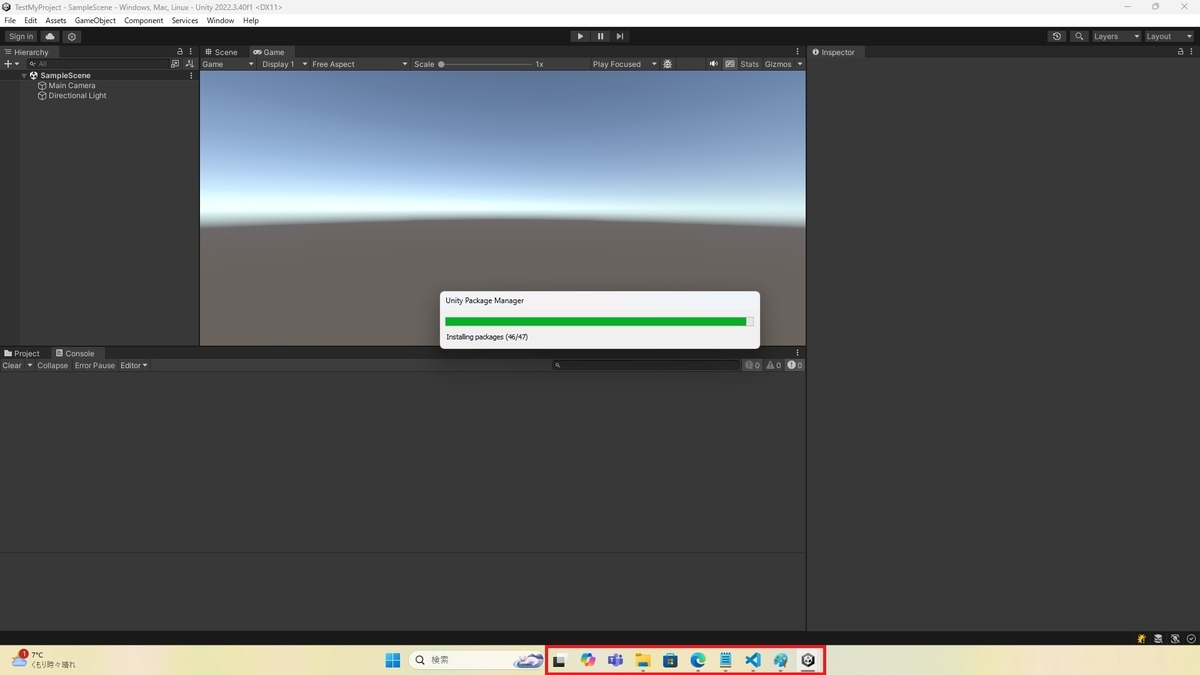
Task: Collapse the SampleScene hierarchy
Action: 25,75
